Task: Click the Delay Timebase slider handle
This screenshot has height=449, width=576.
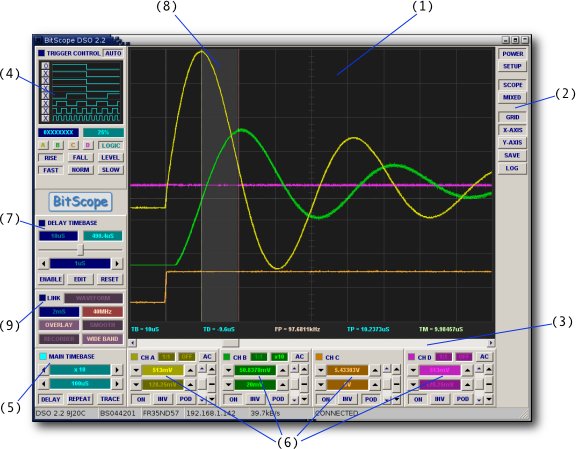Action: pos(80,250)
